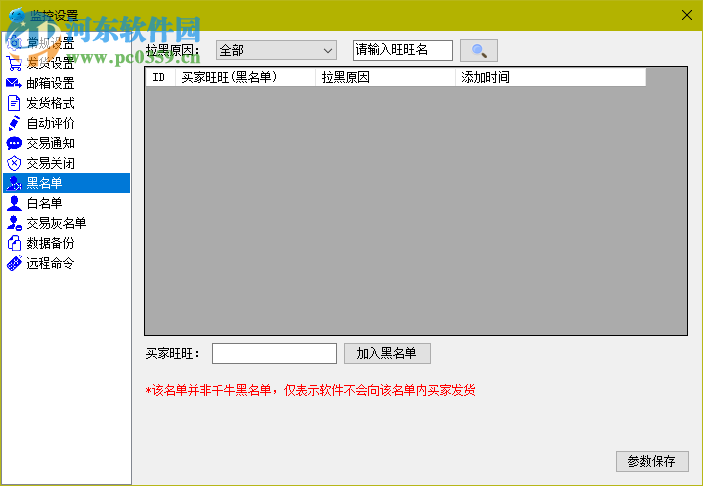
Task: Click the magnifier search button
Action: [x=479, y=50]
